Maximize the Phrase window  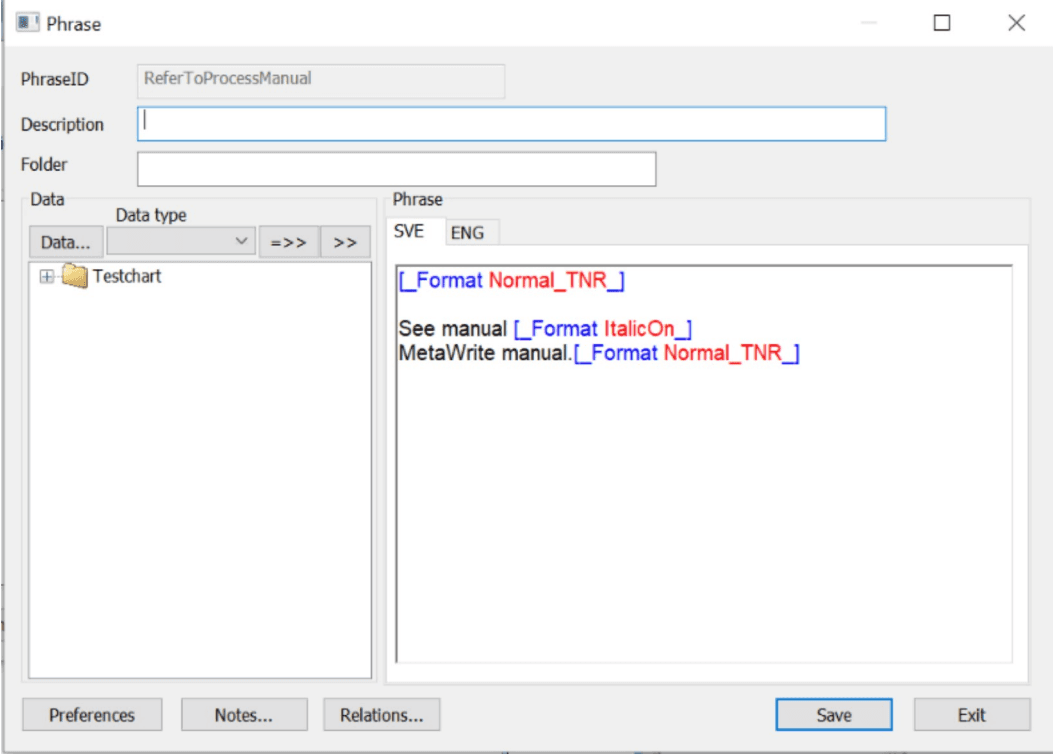click(941, 23)
